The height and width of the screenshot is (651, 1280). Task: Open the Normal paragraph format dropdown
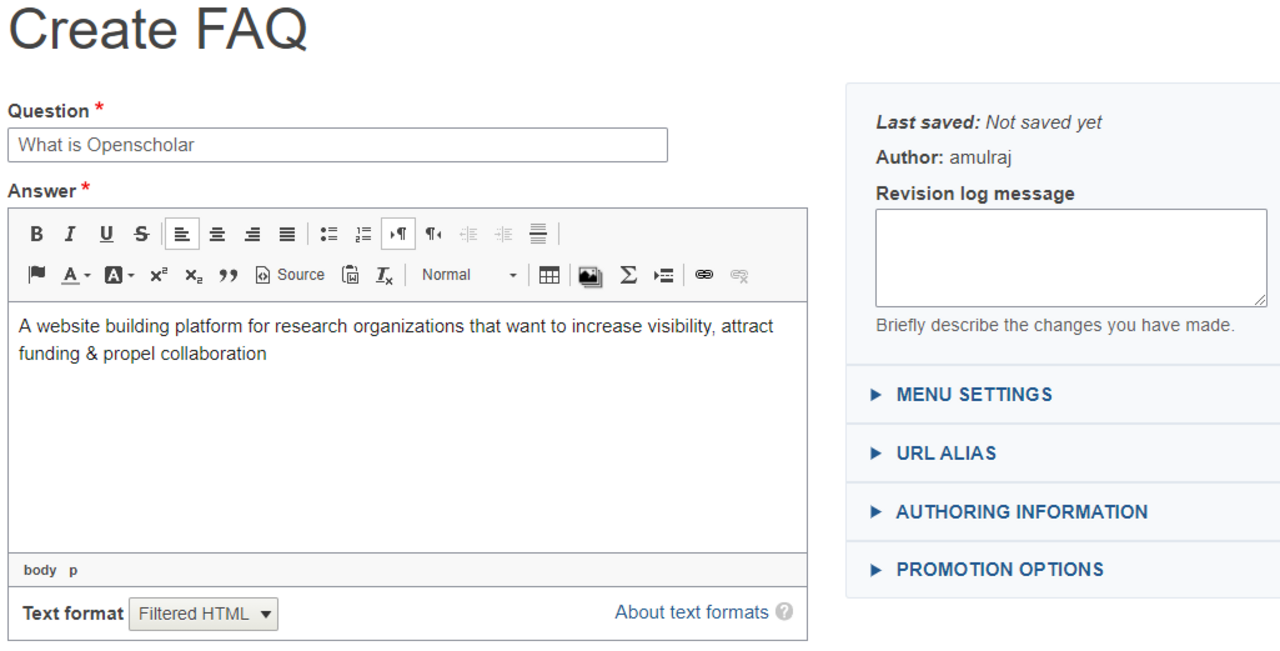(x=468, y=275)
